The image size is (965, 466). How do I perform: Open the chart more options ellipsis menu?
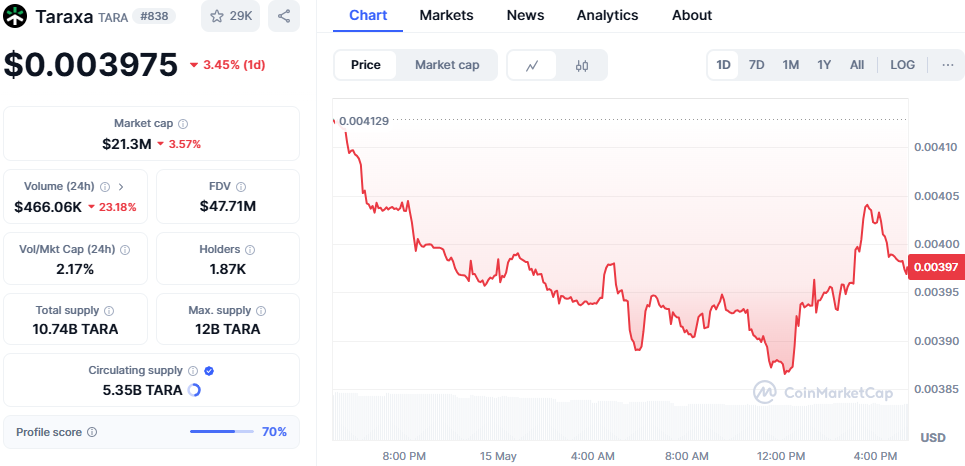click(x=947, y=65)
